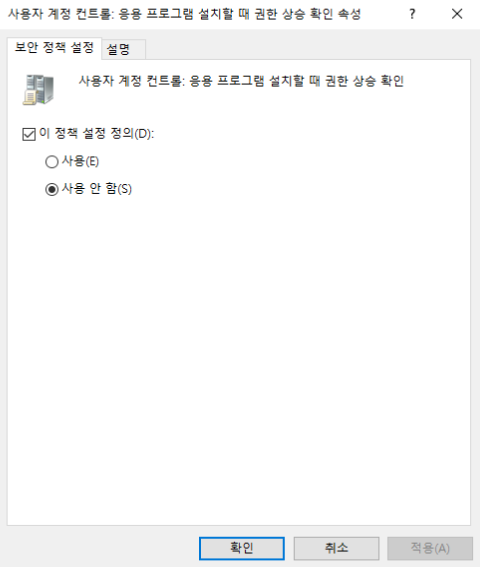Click the 사용(E) option label text
This screenshot has width=480, height=567.
pyautogui.click(x=80, y=161)
